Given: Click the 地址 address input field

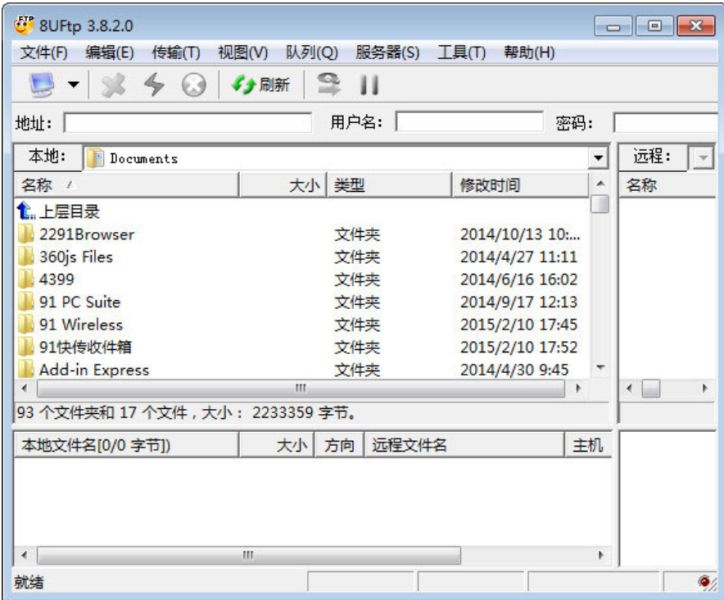Looking at the screenshot, I should tap(187, 123).
